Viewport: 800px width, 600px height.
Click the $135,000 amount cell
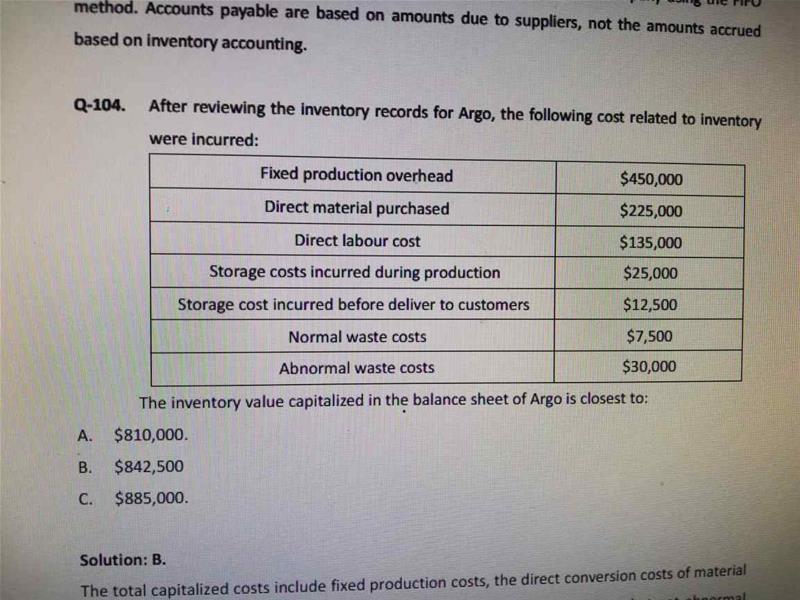coord(651,242)
